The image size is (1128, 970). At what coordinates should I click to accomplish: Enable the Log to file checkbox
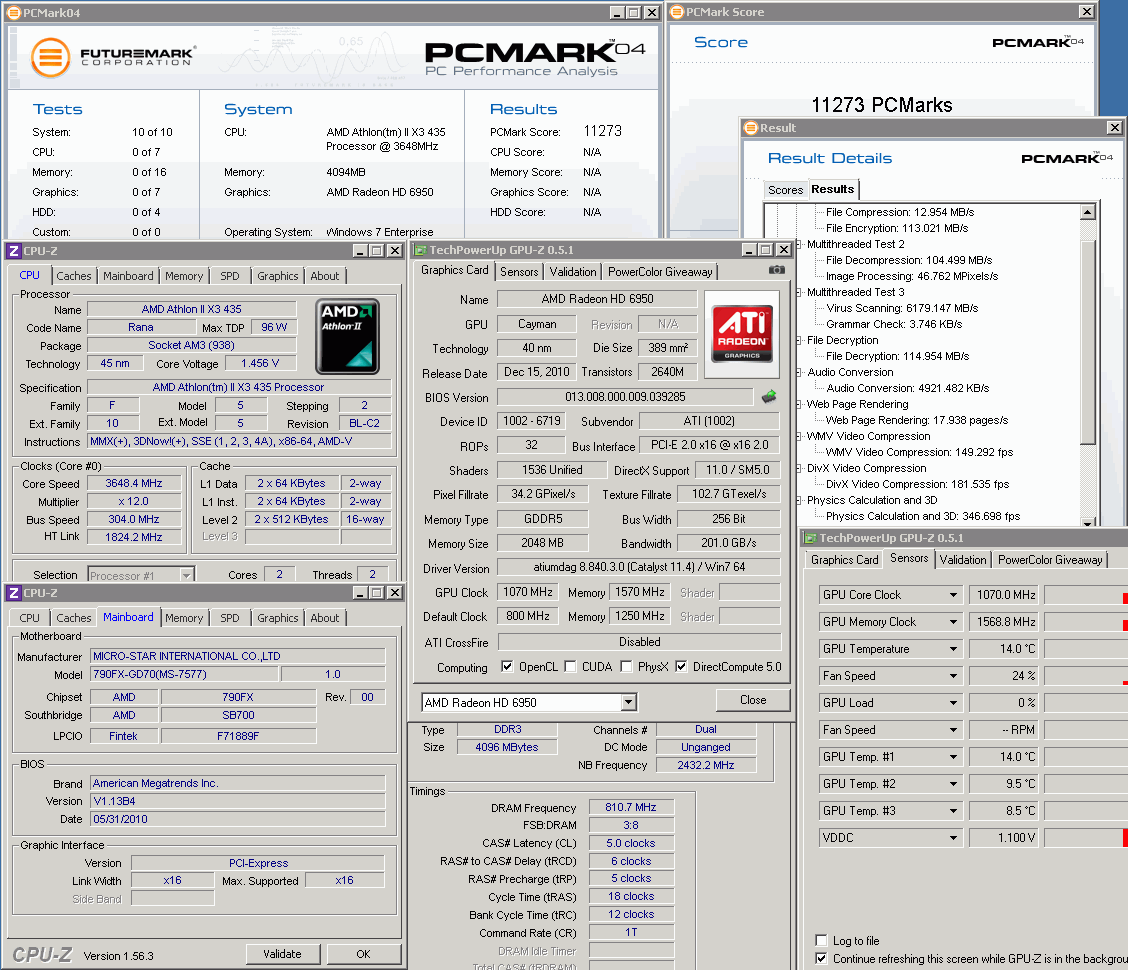821,940
